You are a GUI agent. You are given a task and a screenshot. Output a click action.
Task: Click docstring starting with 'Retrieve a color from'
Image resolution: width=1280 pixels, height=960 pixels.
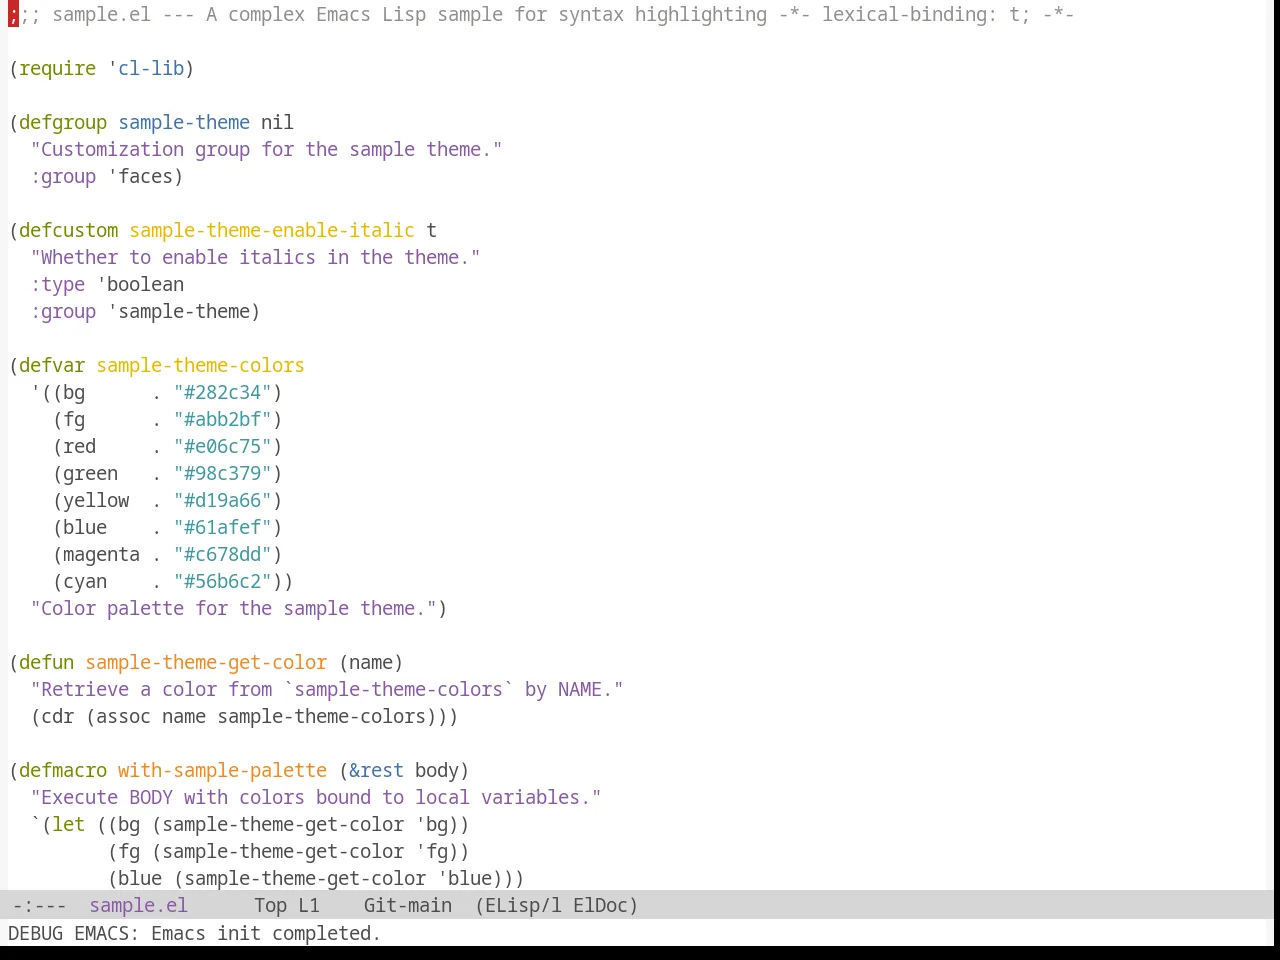[327, 689]
